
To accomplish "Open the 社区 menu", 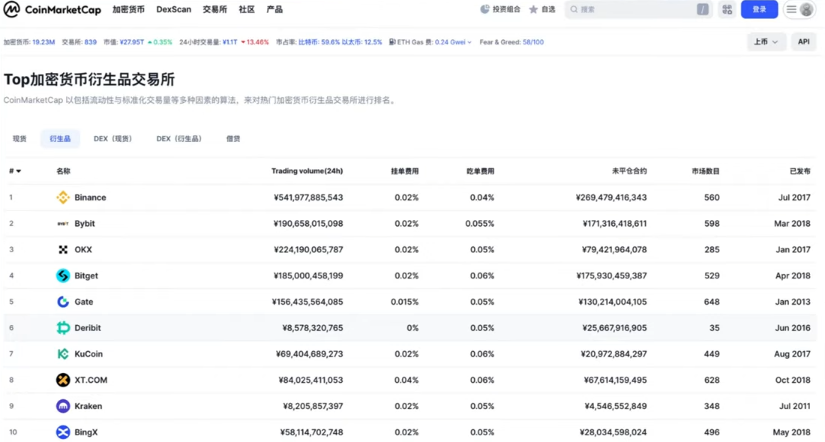I will (x=247, y=9).
